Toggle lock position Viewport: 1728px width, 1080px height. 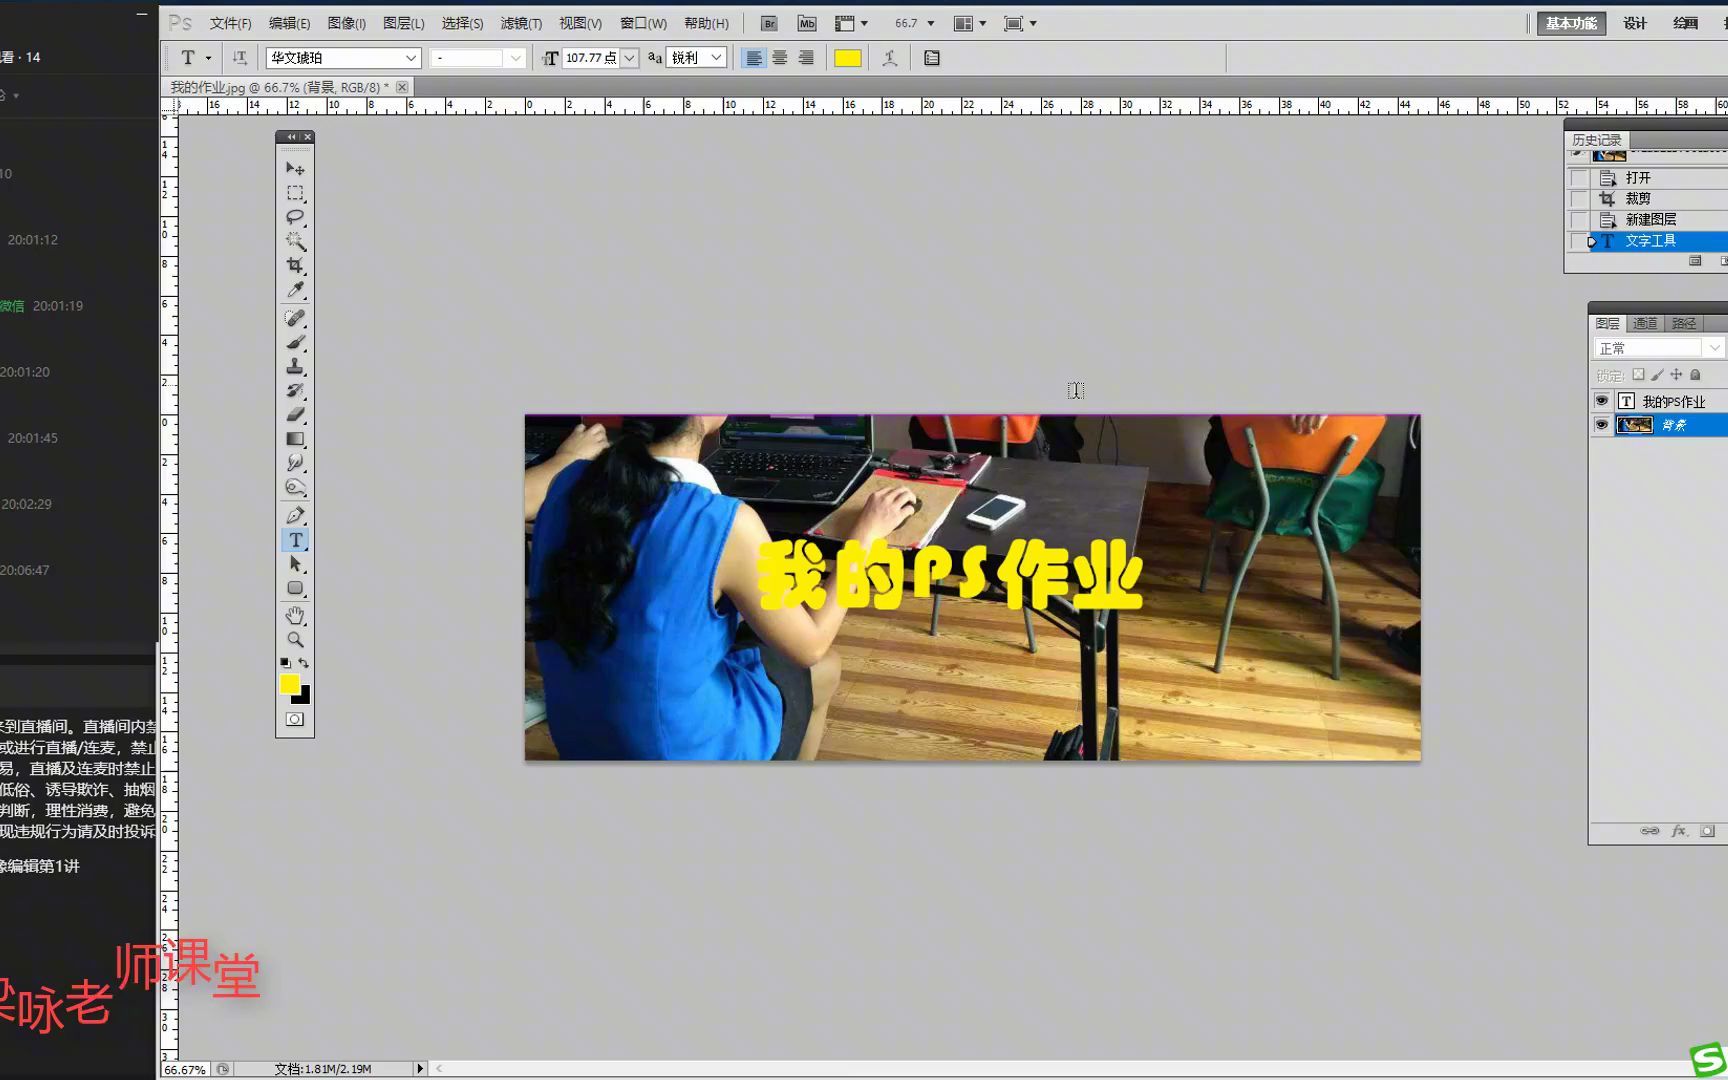pos(1676,375)
